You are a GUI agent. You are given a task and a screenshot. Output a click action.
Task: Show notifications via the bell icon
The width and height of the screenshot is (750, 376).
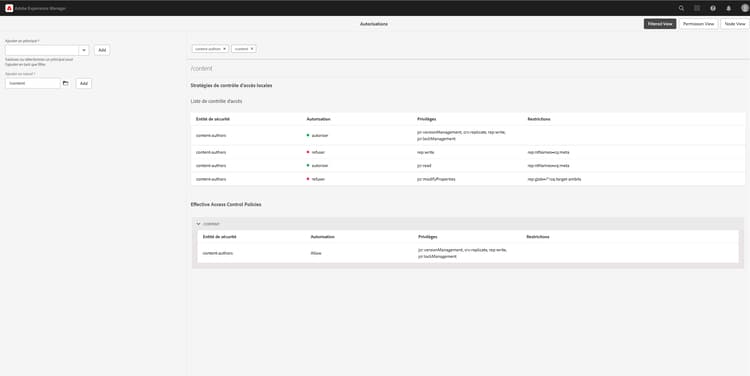pyautogui.click(x=728, y=8)
